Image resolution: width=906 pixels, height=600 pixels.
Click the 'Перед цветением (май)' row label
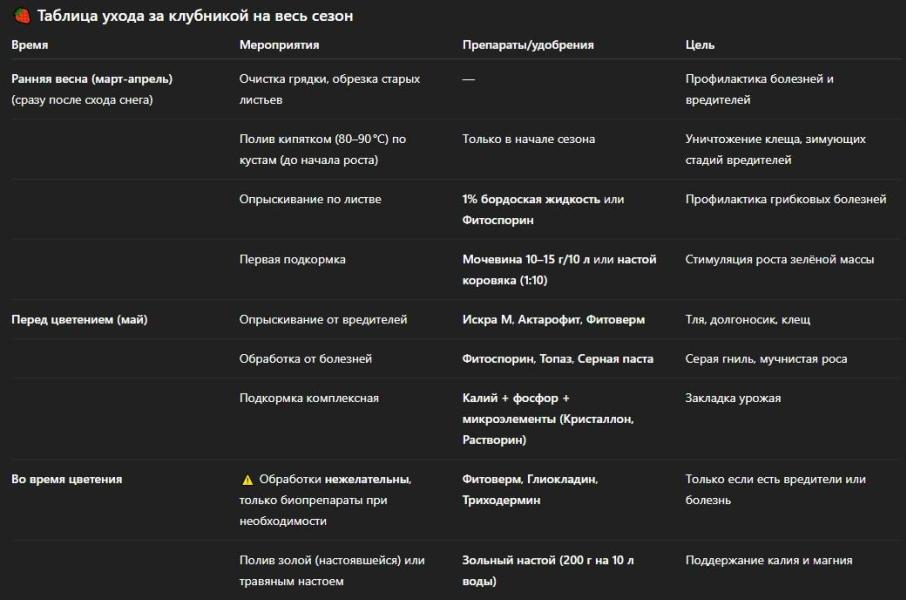[x=79, y=320]
